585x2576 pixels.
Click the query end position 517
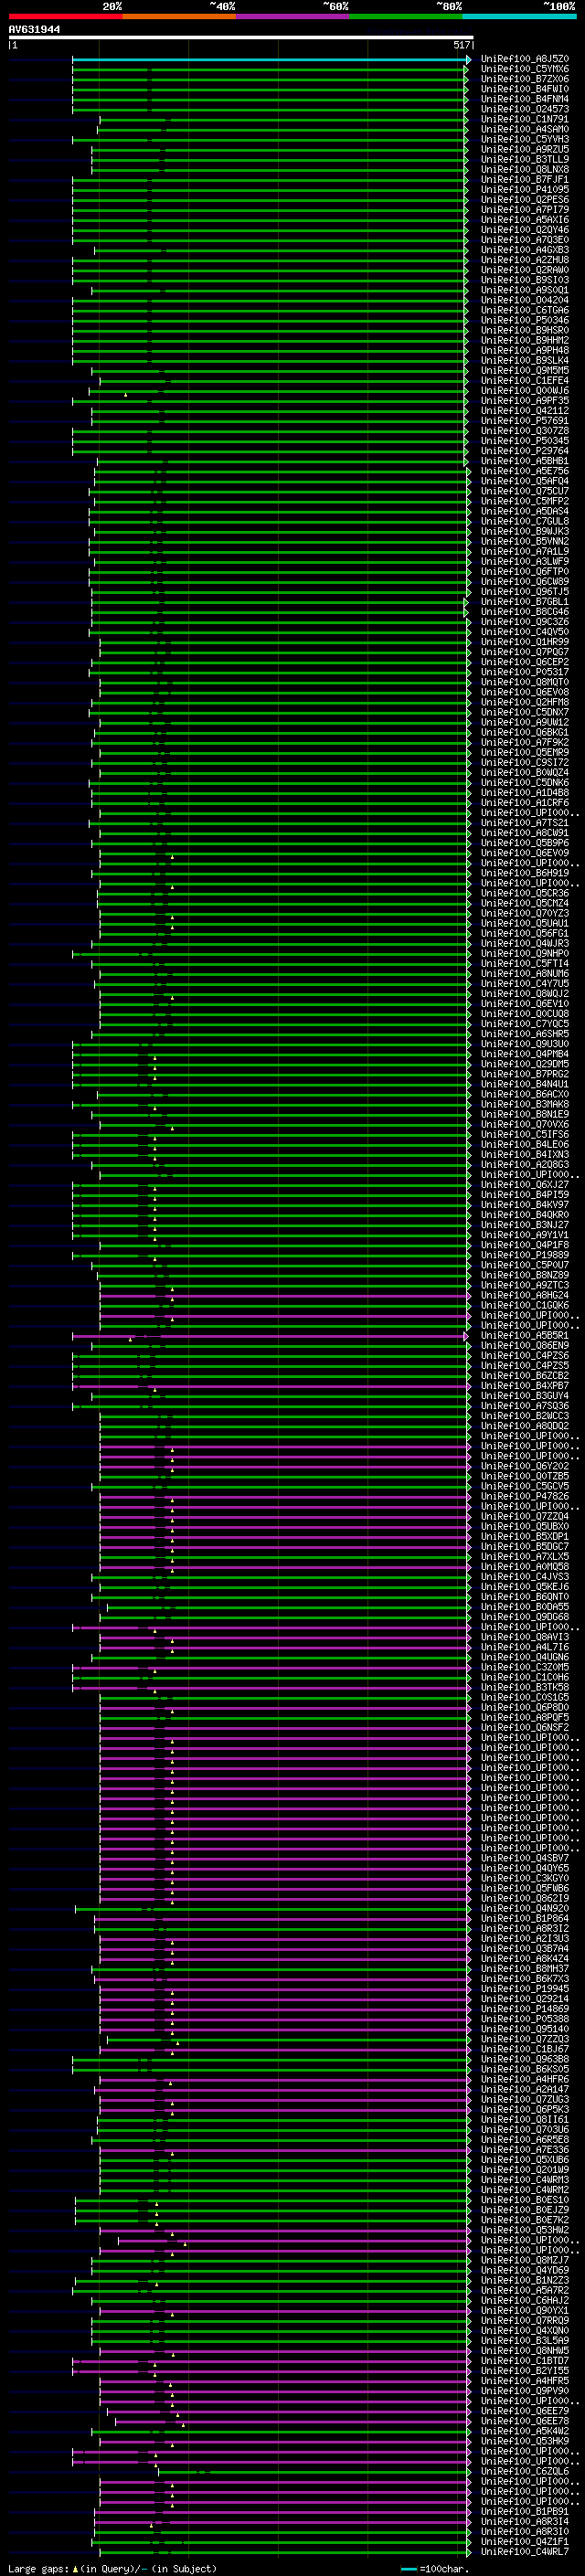(461, 45)
